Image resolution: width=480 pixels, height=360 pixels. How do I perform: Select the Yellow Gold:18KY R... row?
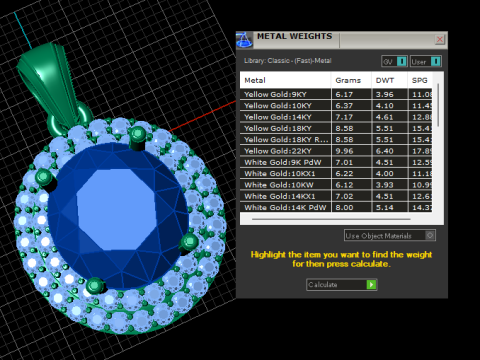pyautogui.click(x=336, y=140)
